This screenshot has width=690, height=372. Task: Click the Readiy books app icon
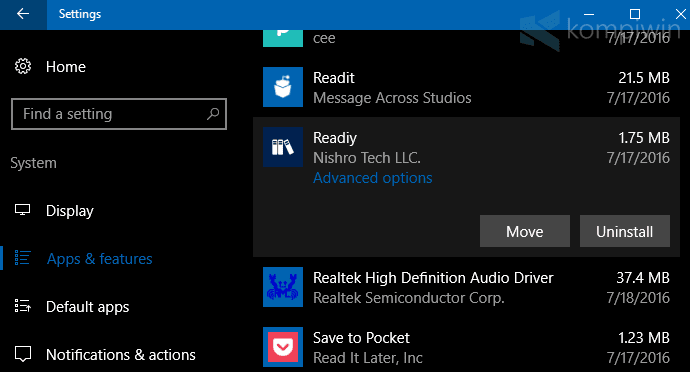tap(283, 147)
